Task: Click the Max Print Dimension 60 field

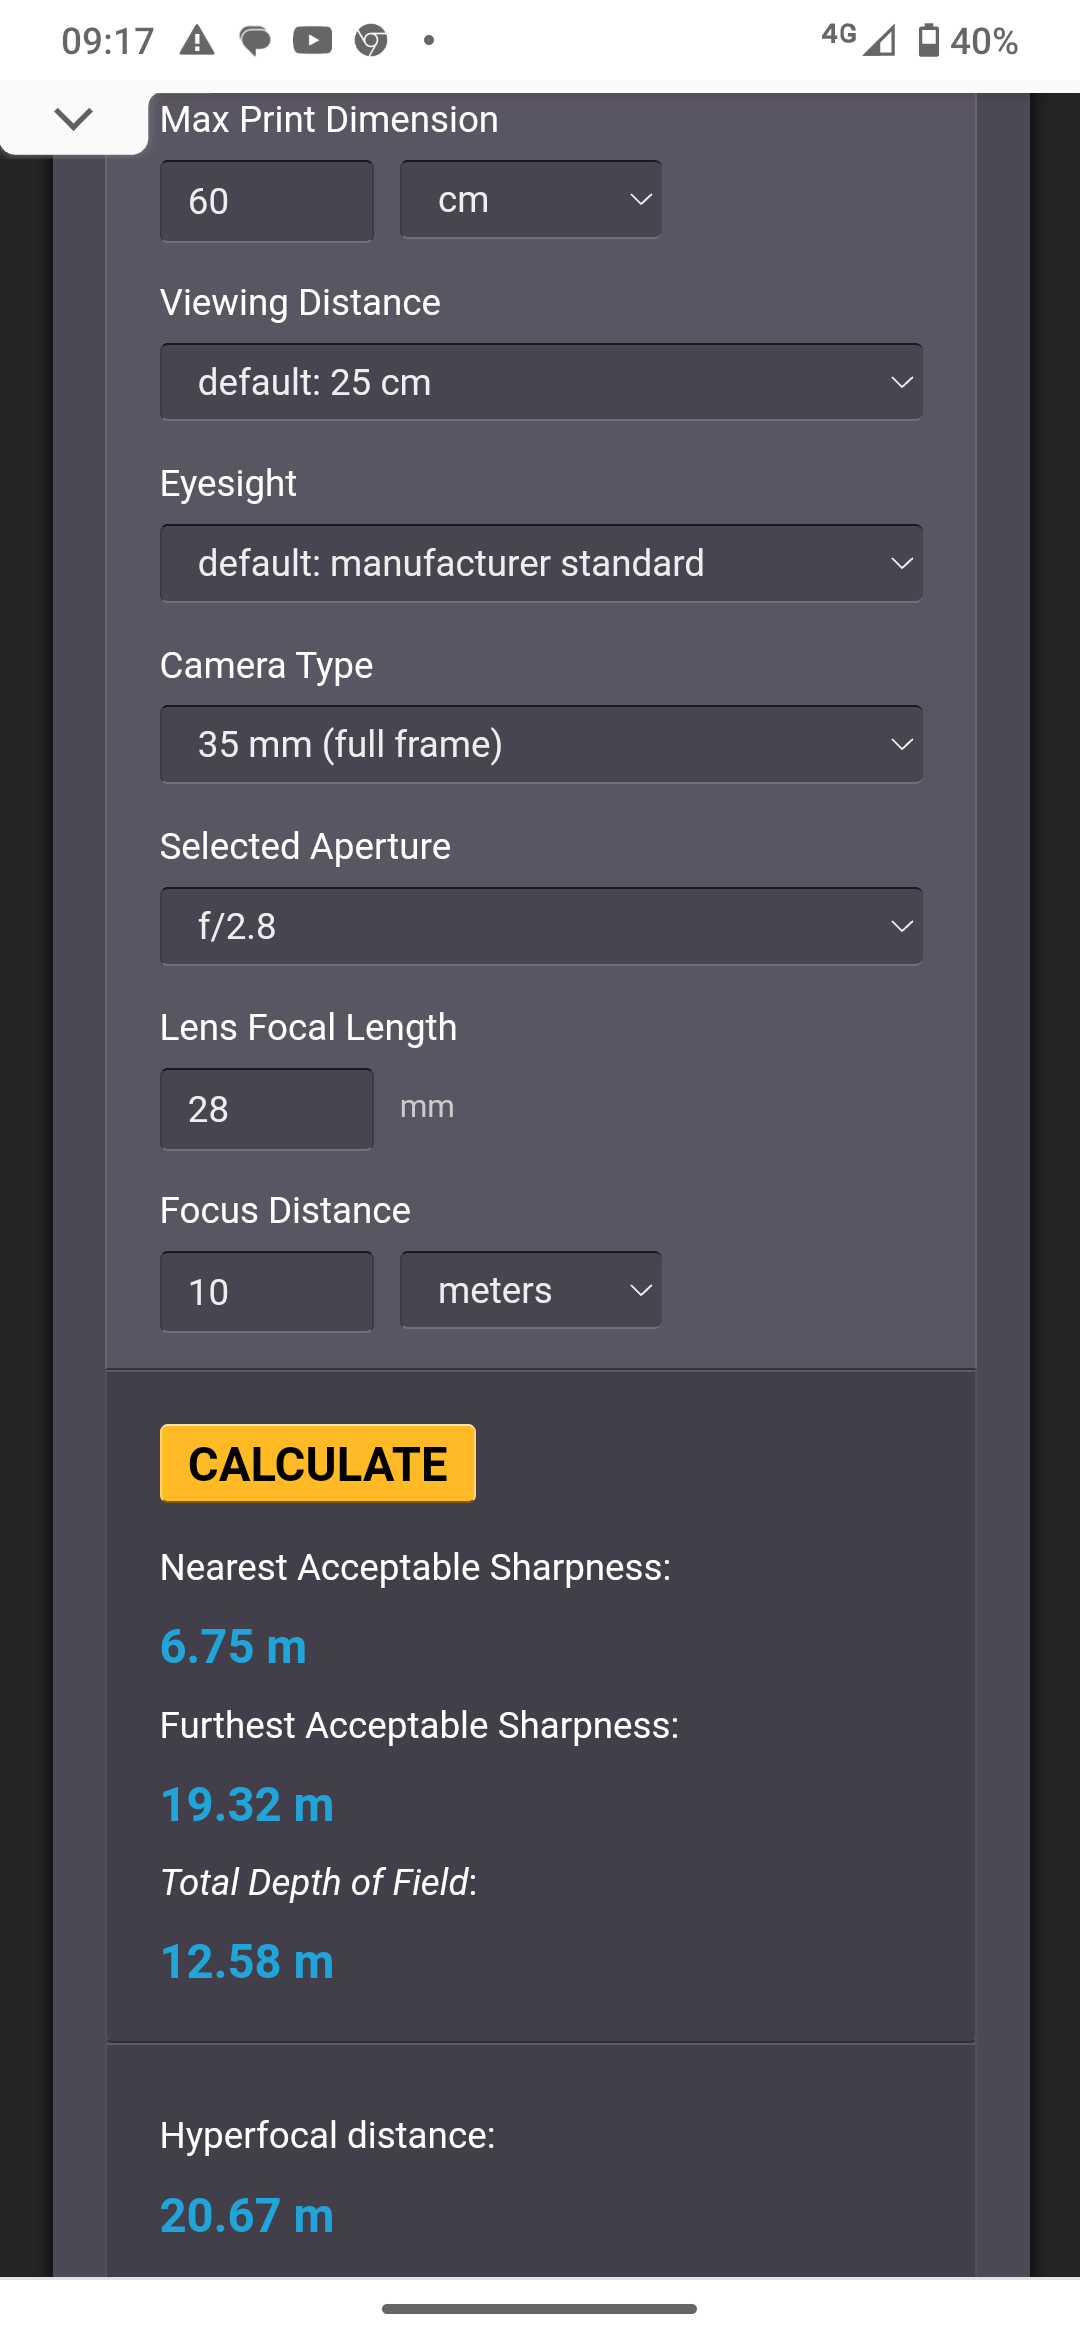Action: 267,201
